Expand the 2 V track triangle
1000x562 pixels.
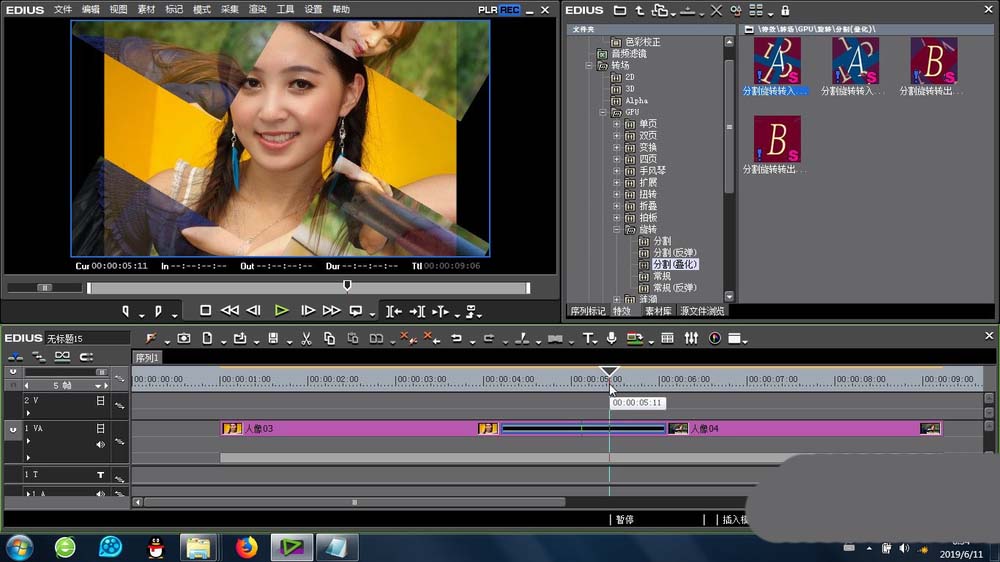point(28,413)
